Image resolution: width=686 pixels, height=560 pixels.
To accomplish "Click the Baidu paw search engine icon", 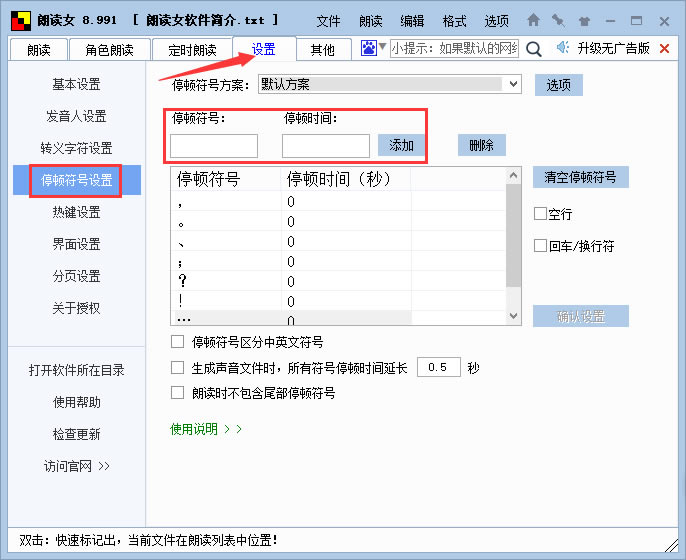I will (368, 48).
